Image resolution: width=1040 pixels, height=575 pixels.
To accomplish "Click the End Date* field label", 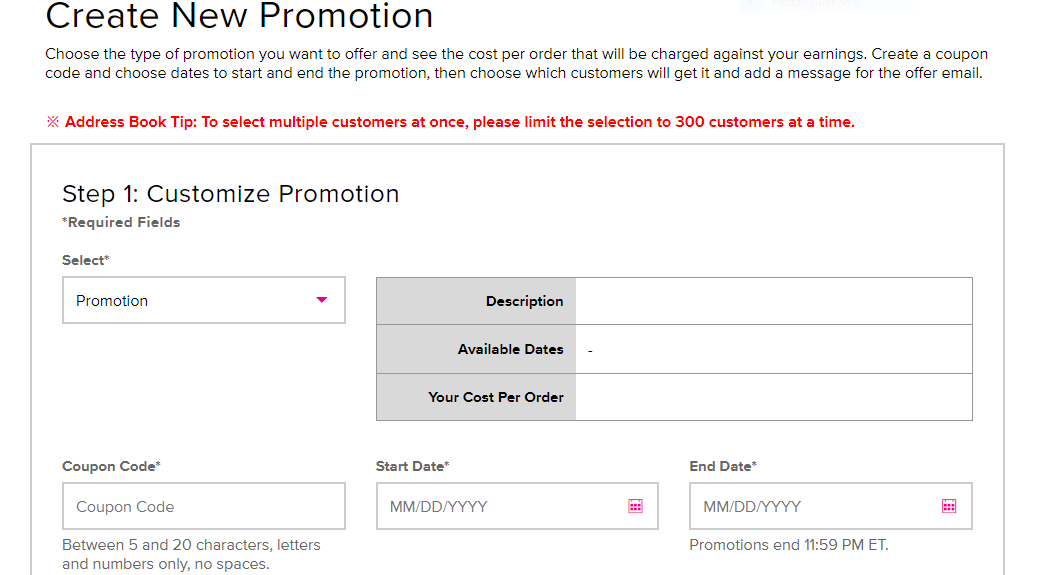I will pyautogui.click(x=723, y=466).
